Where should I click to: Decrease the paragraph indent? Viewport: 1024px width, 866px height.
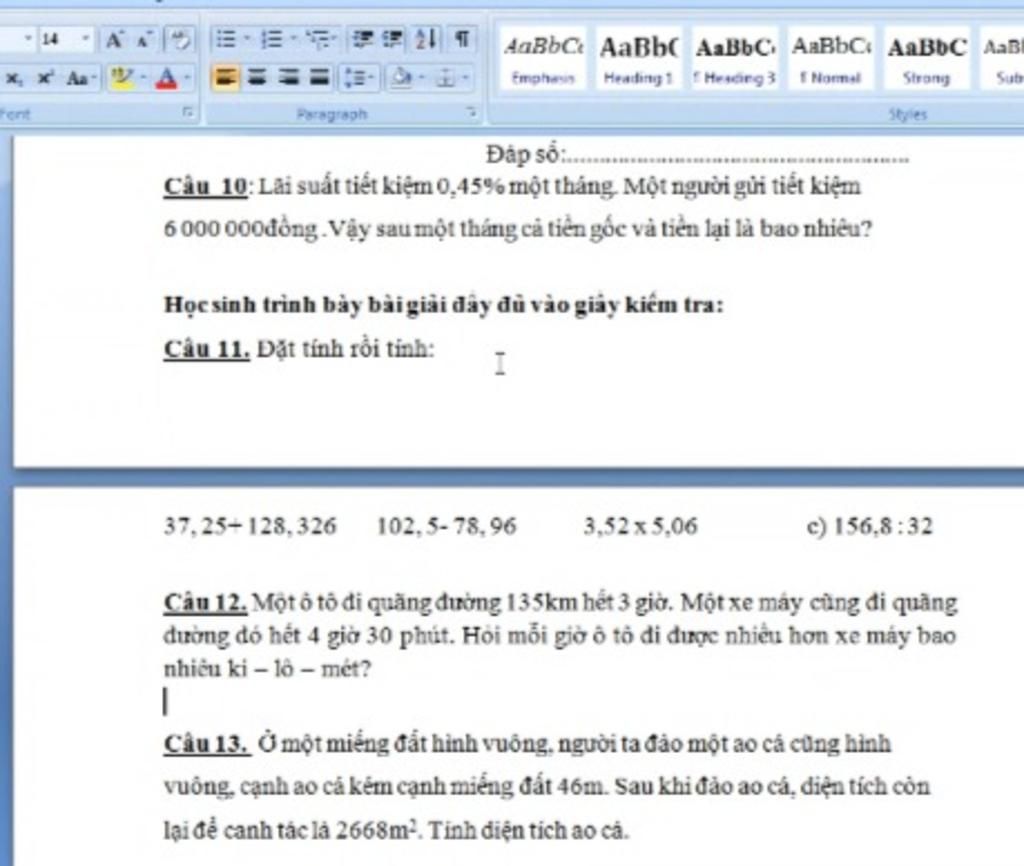pos(362,40)
